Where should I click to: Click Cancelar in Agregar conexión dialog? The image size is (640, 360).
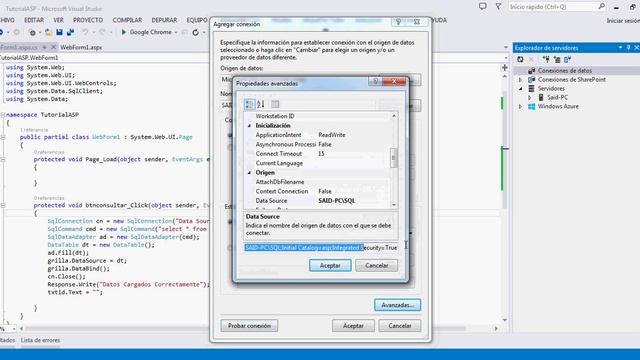(400, 326)
